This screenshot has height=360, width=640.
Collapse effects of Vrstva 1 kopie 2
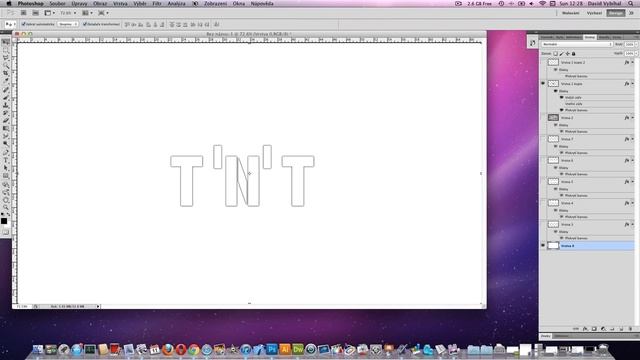click(x=633, y=62)
